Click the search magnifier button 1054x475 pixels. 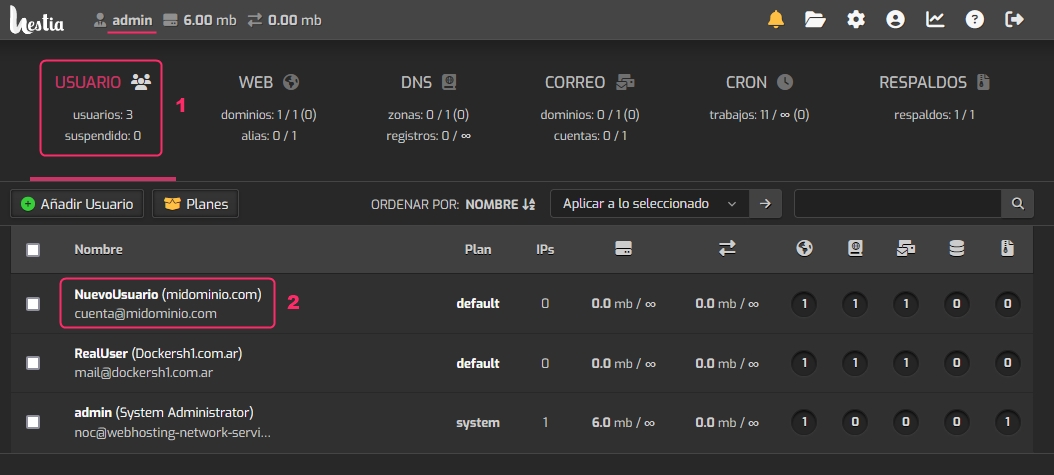point(1017,204)
